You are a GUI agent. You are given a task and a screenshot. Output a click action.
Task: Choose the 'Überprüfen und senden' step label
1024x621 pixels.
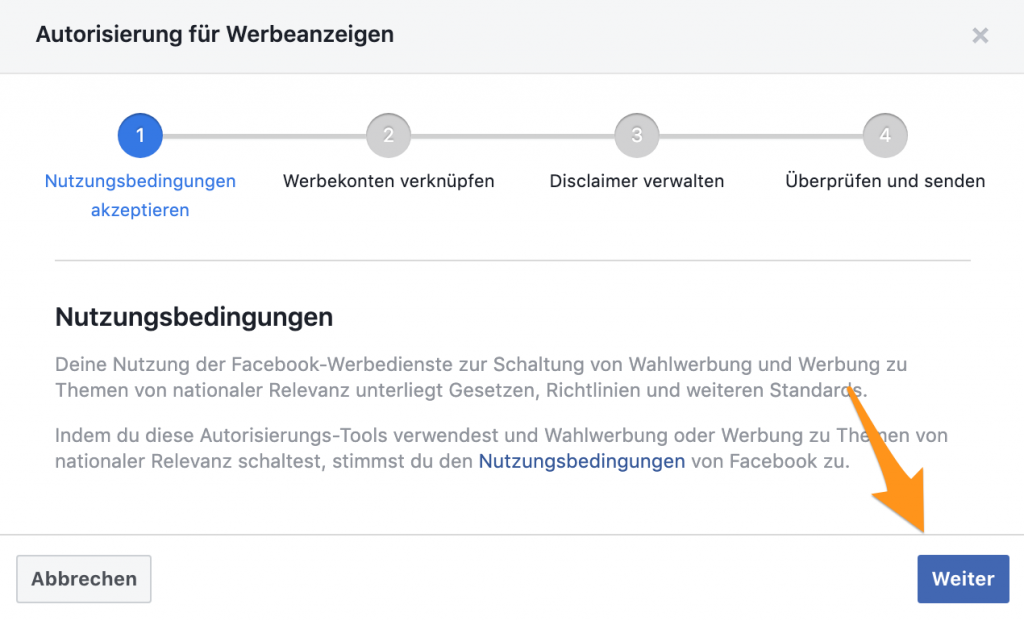885,181
